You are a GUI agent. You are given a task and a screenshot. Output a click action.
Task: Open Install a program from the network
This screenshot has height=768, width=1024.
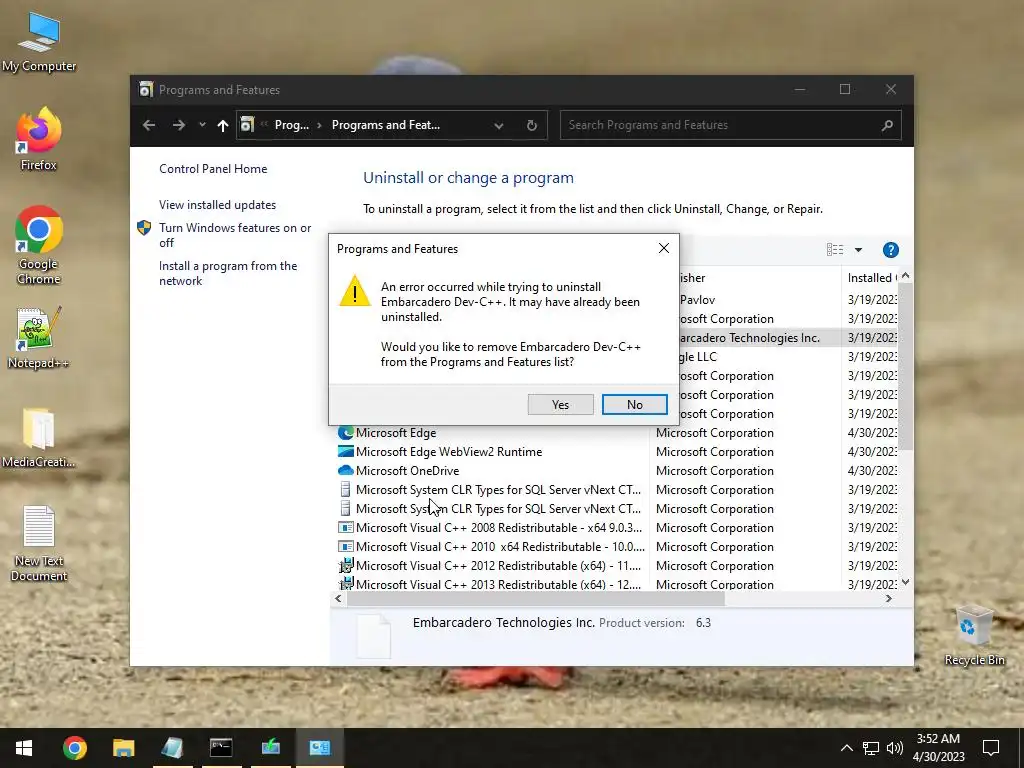[x=228, y=273]
